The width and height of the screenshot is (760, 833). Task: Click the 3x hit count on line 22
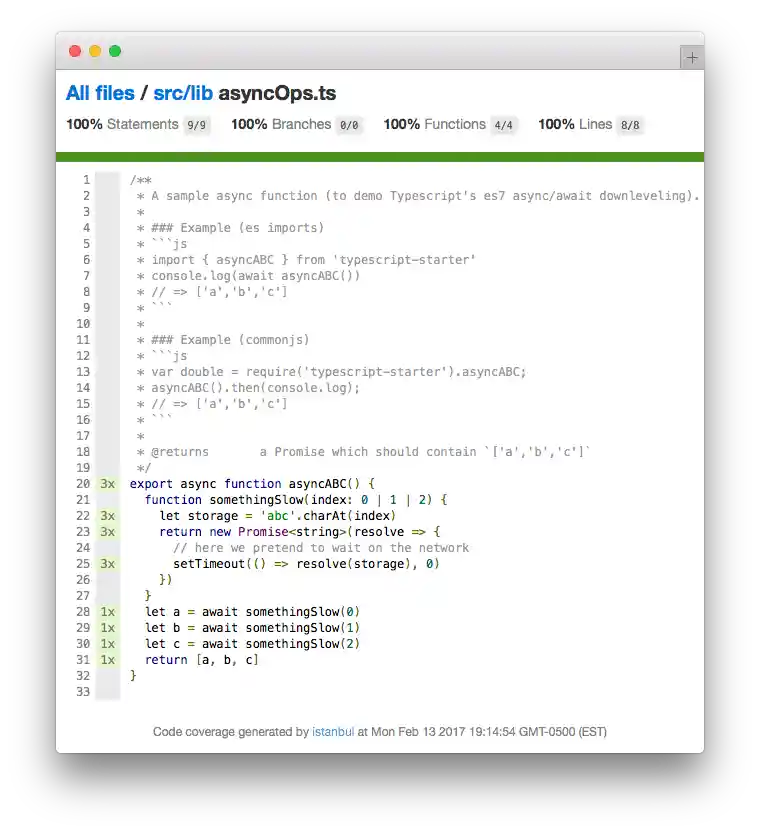click(x=108, y=516)
